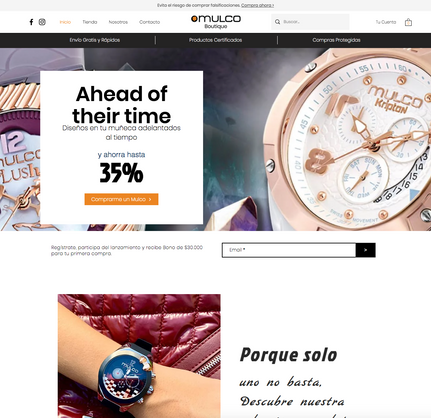Screen dimensions: 431x418
Task: Click the search magnifier icon
Action: click(x=277, y=22)
